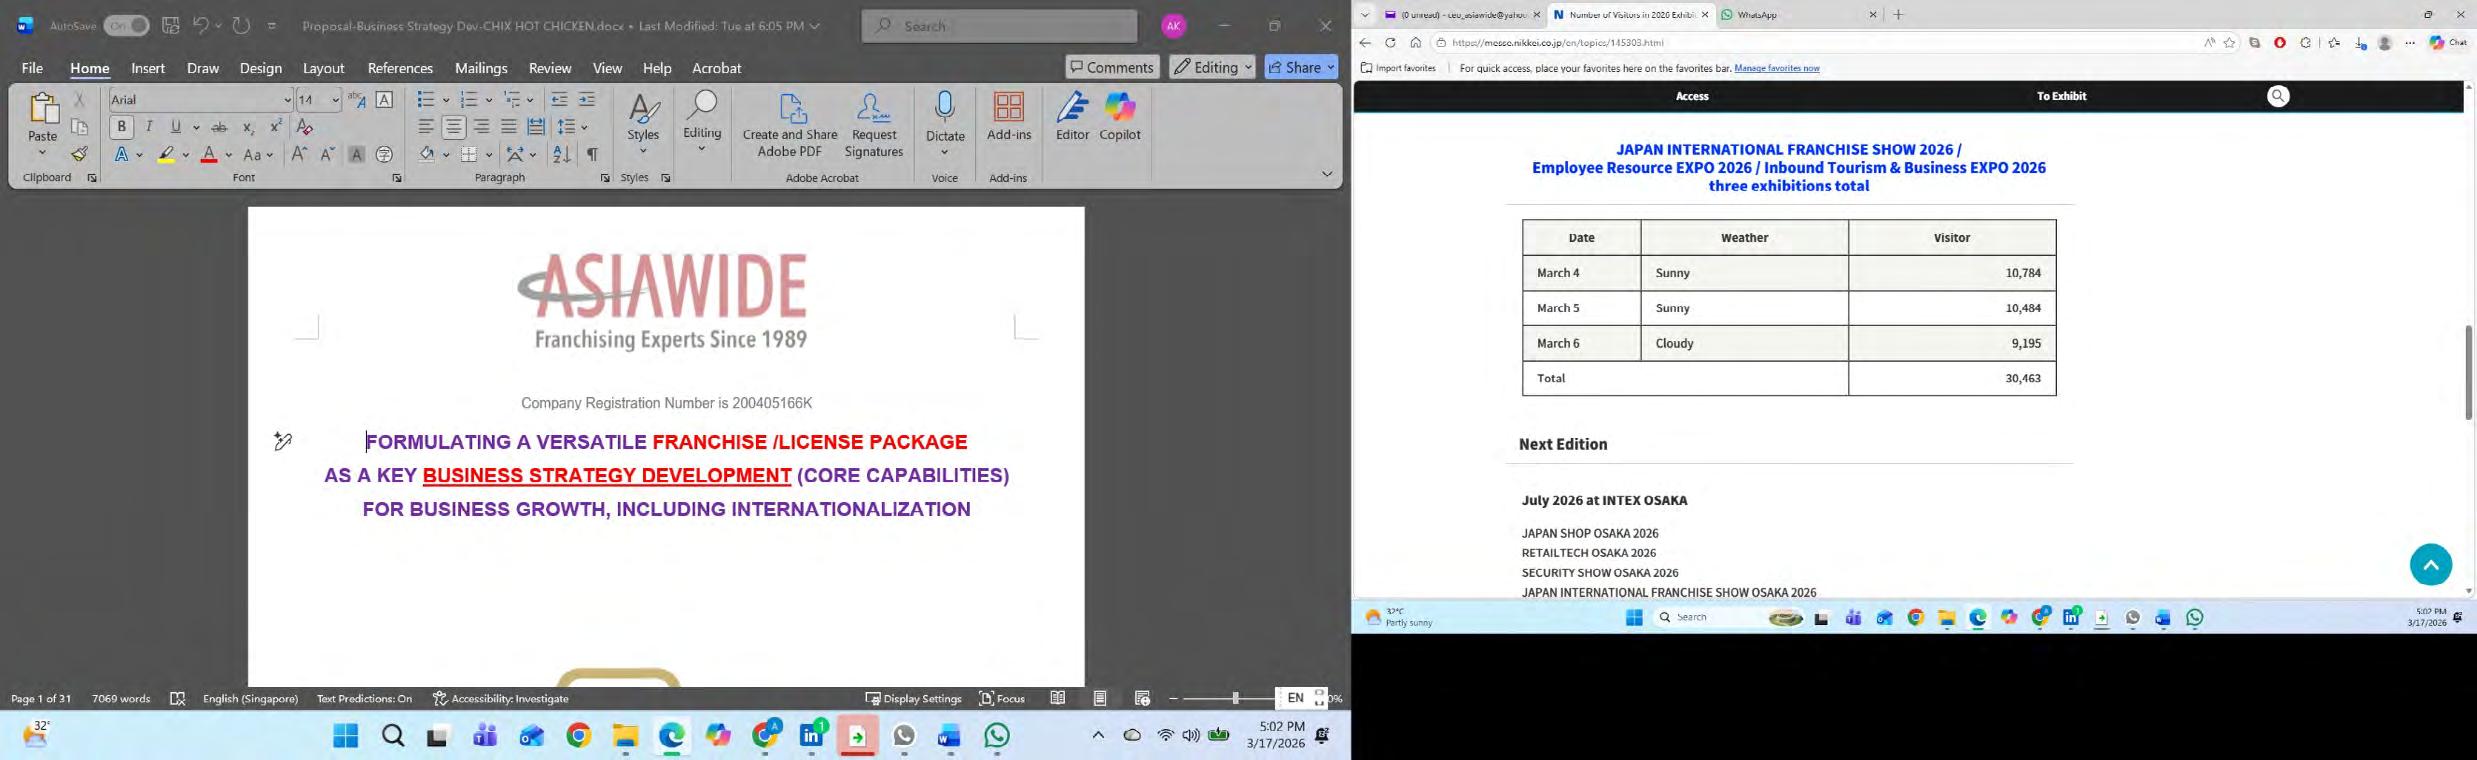Open the Editor proofing tool
This screenshot has height=760, width=2477.
pos(1072,116)
